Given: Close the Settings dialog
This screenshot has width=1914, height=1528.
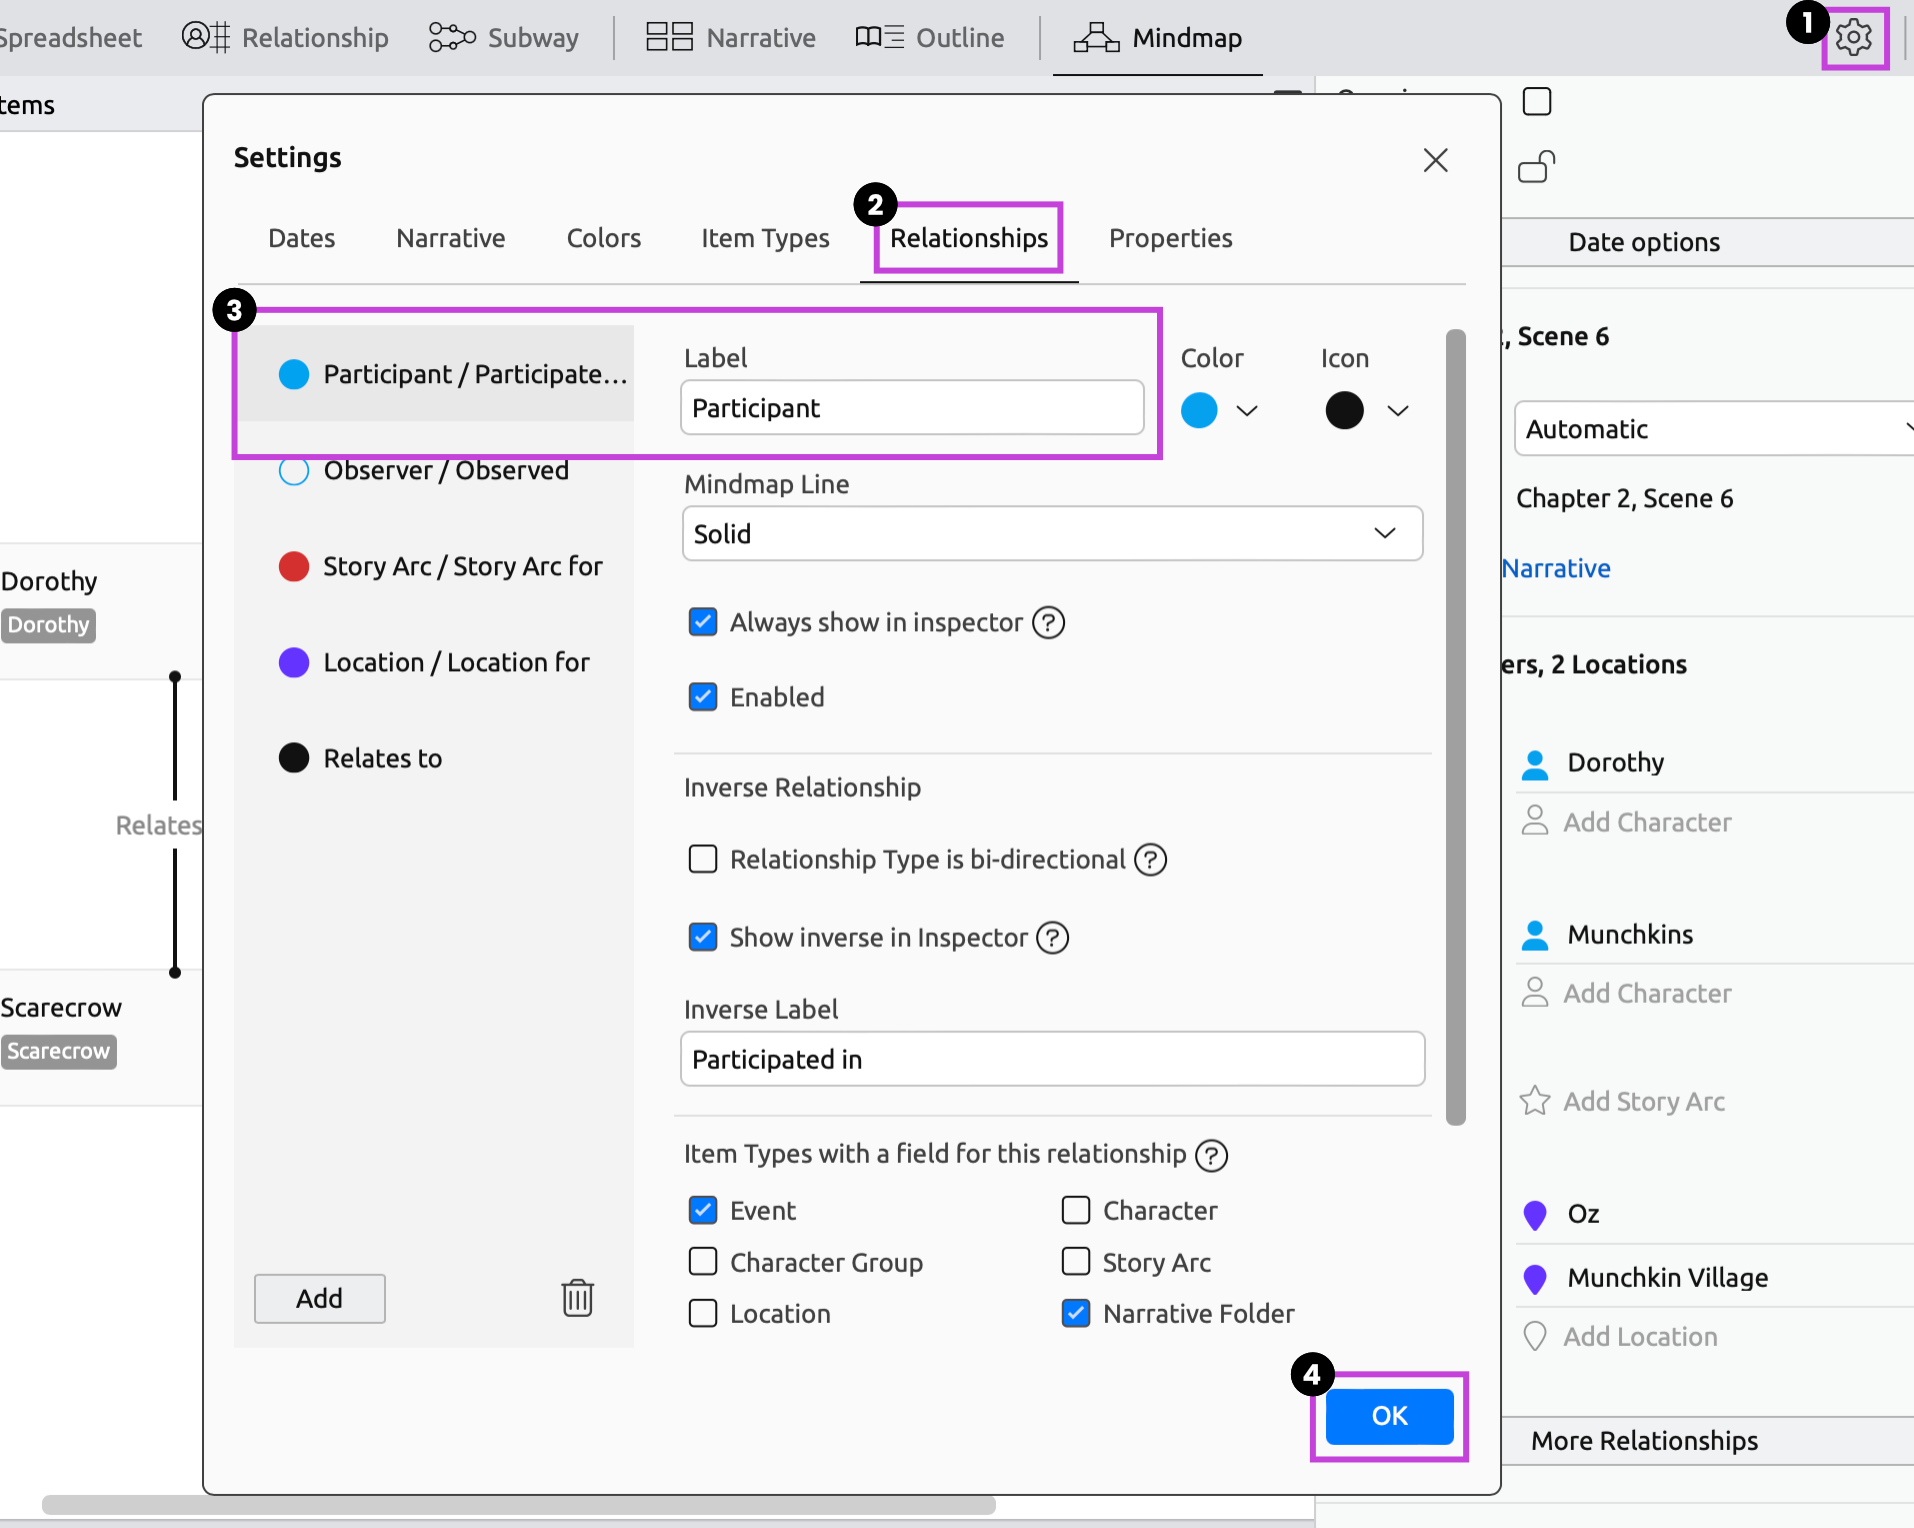Looking at the screenshot, I should click(x=1436, y=160).
